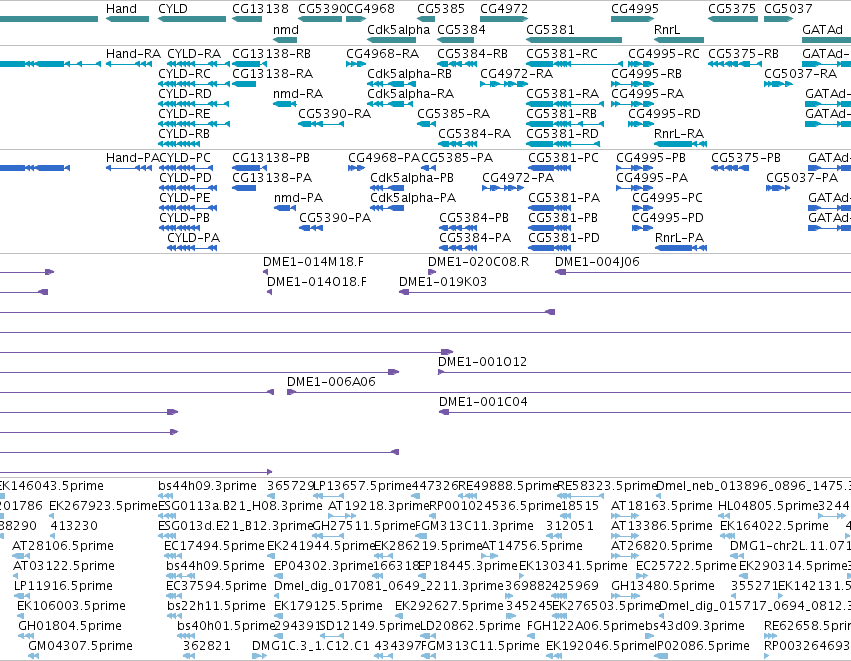The width and height of the screenshot is (851, 661).
Task: Click the Cdk5alpha gene label
Action: pyautogui.click(x=398, y=30)
